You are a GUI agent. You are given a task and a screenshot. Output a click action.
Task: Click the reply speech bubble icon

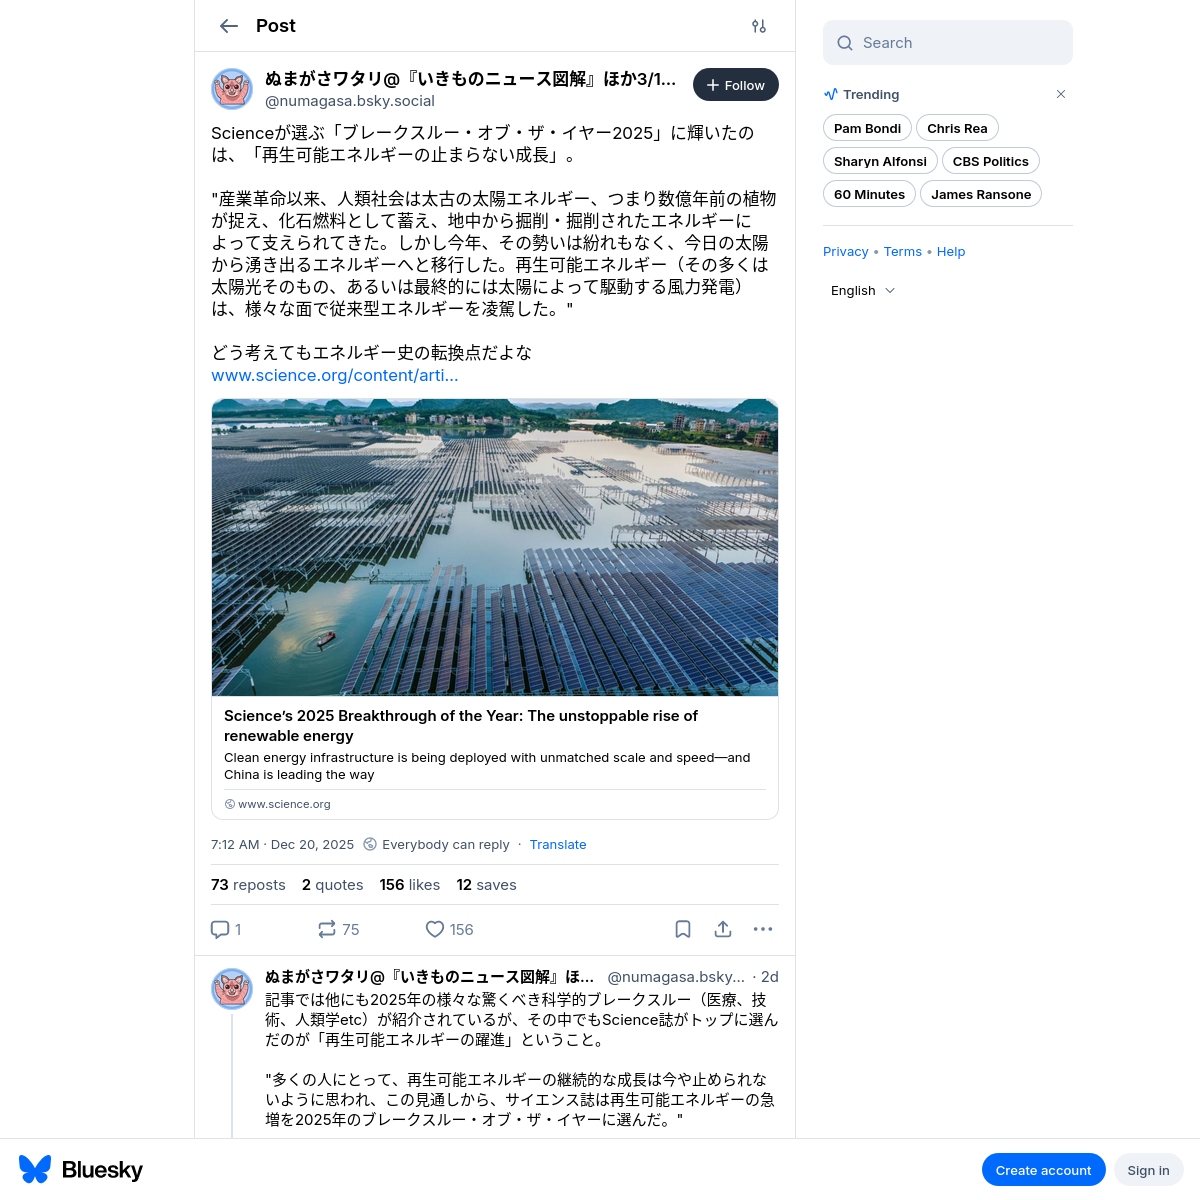pyautogui.click(x=220, y=929)
